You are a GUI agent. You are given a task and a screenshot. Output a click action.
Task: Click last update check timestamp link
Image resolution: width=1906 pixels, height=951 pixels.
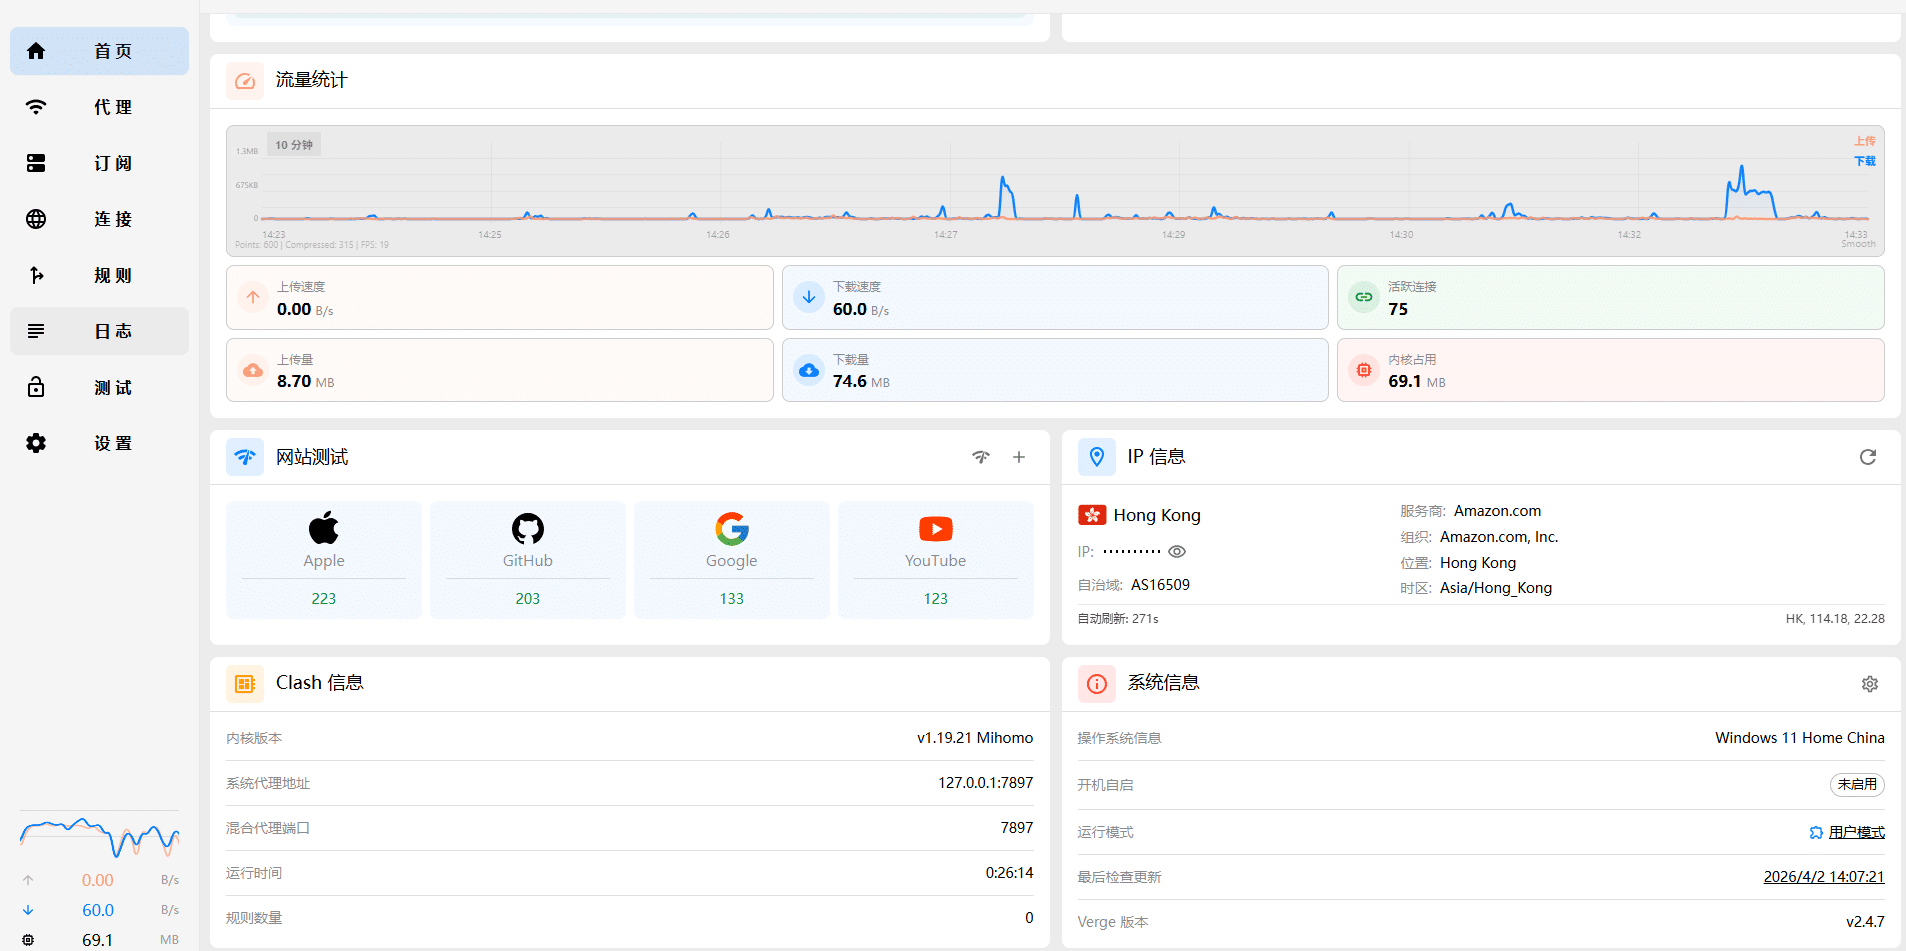(x=1823, y=877)
